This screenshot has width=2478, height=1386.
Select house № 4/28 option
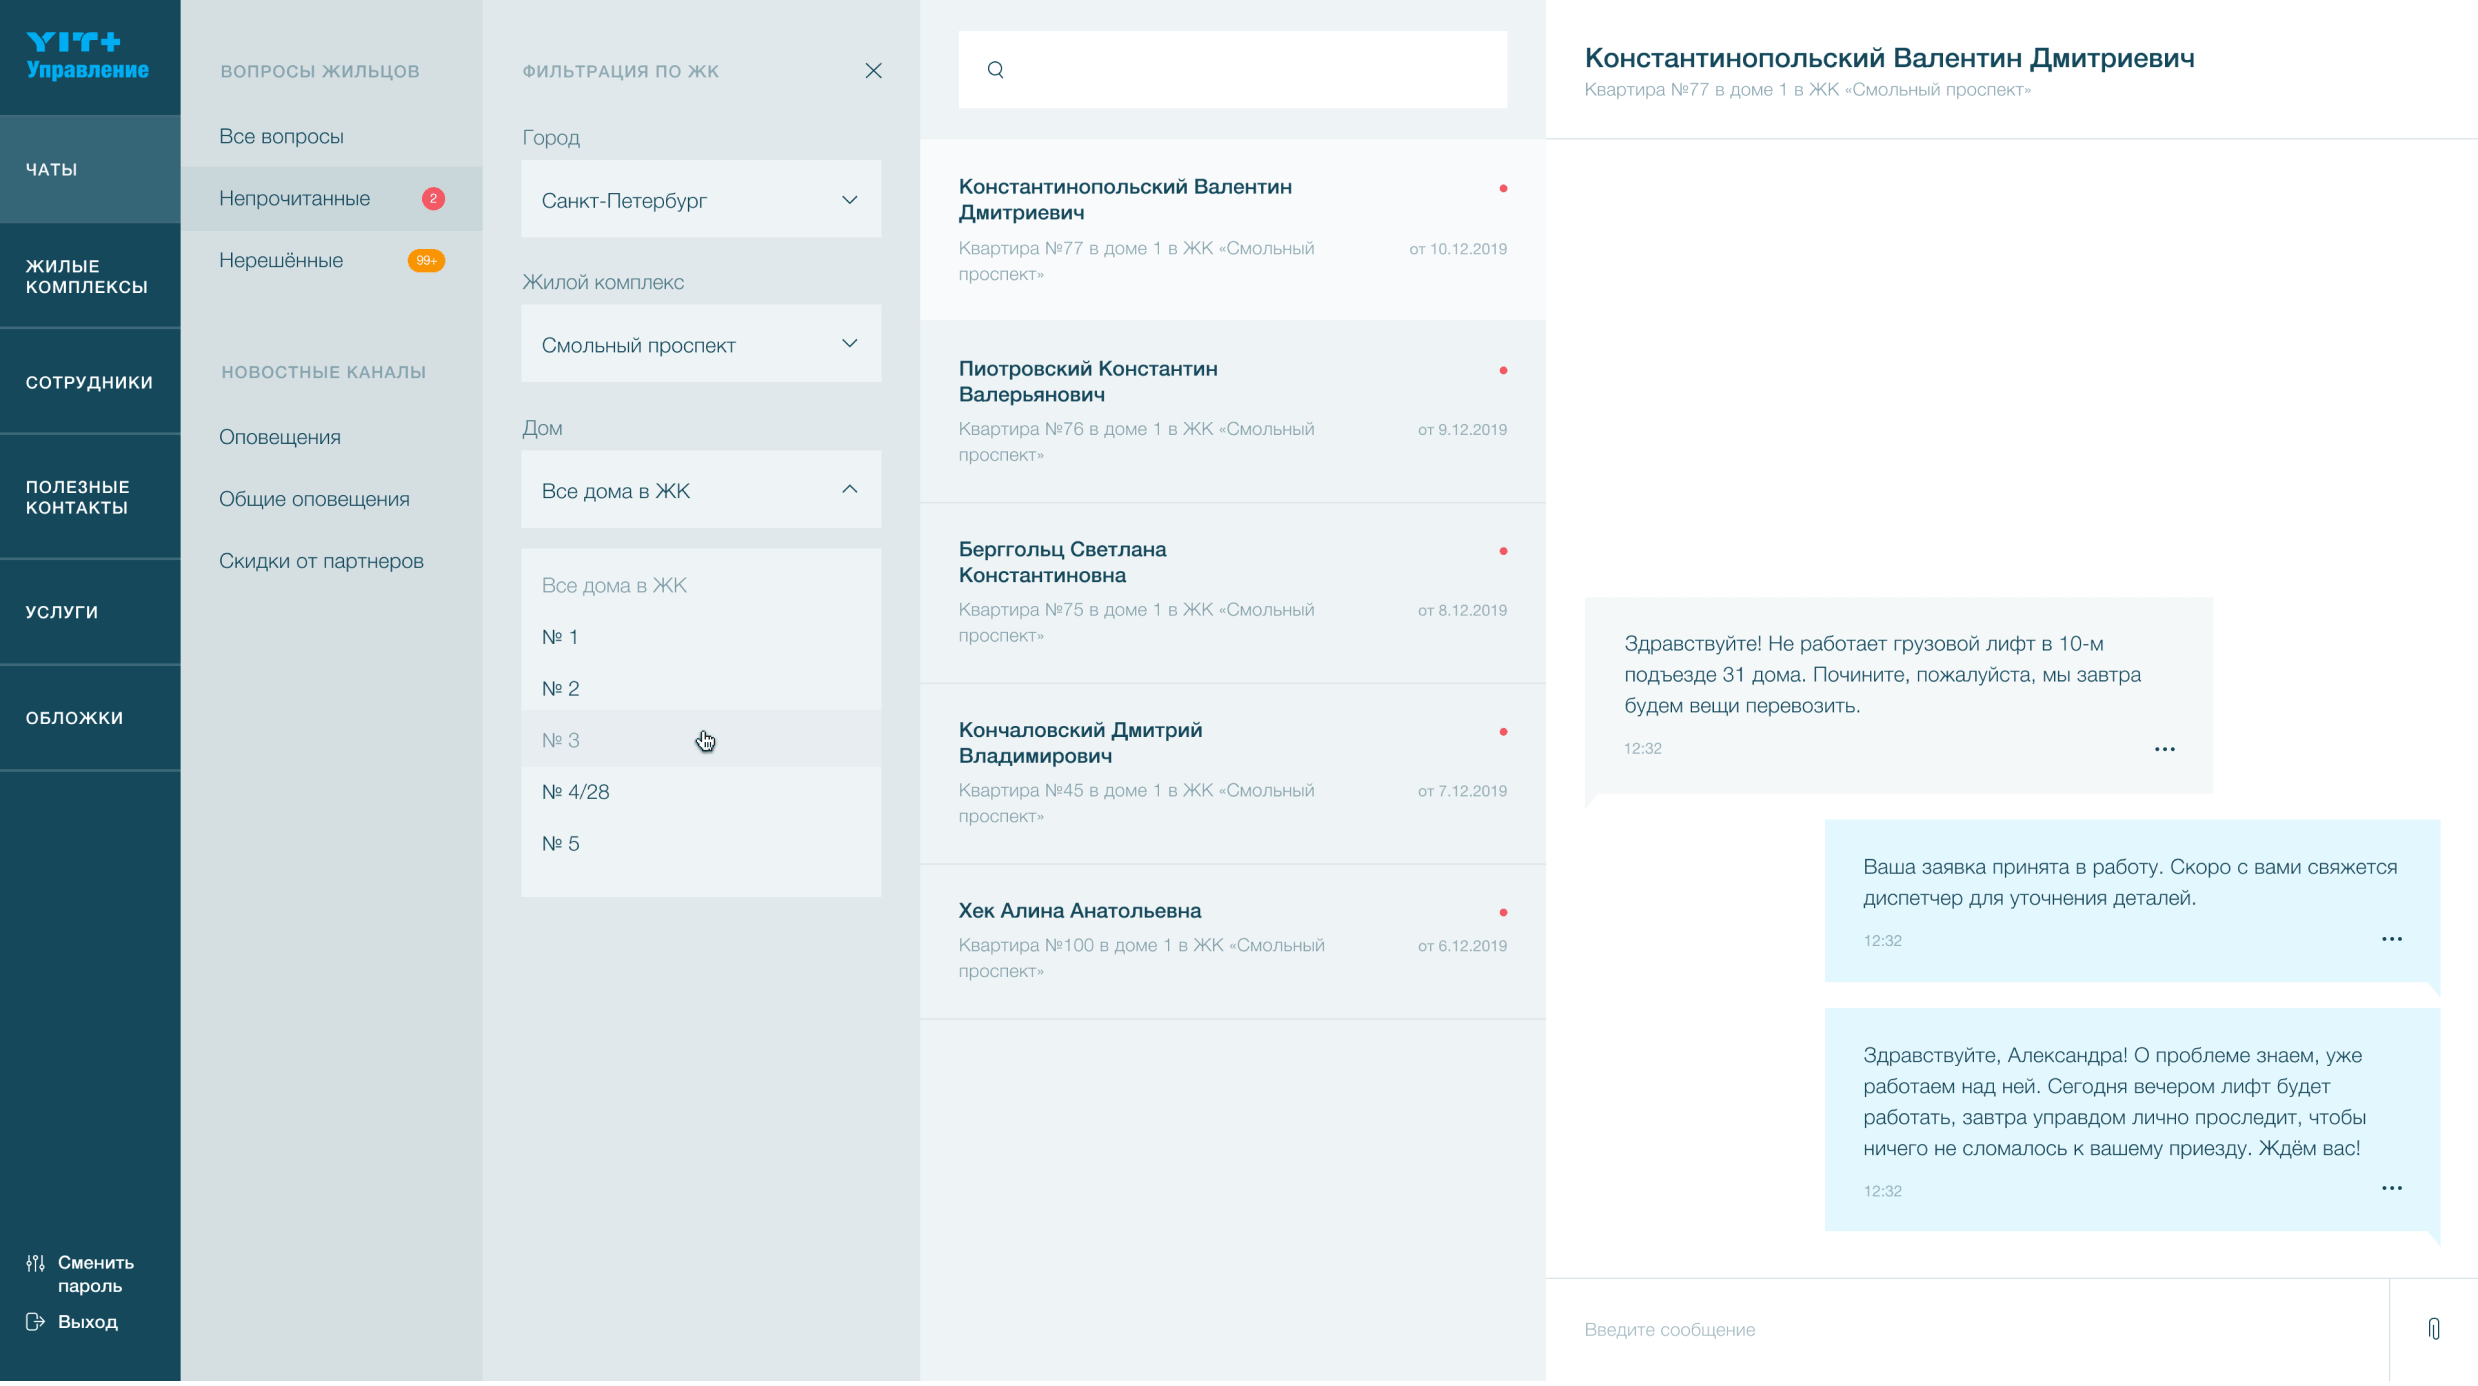coord(576,792)
